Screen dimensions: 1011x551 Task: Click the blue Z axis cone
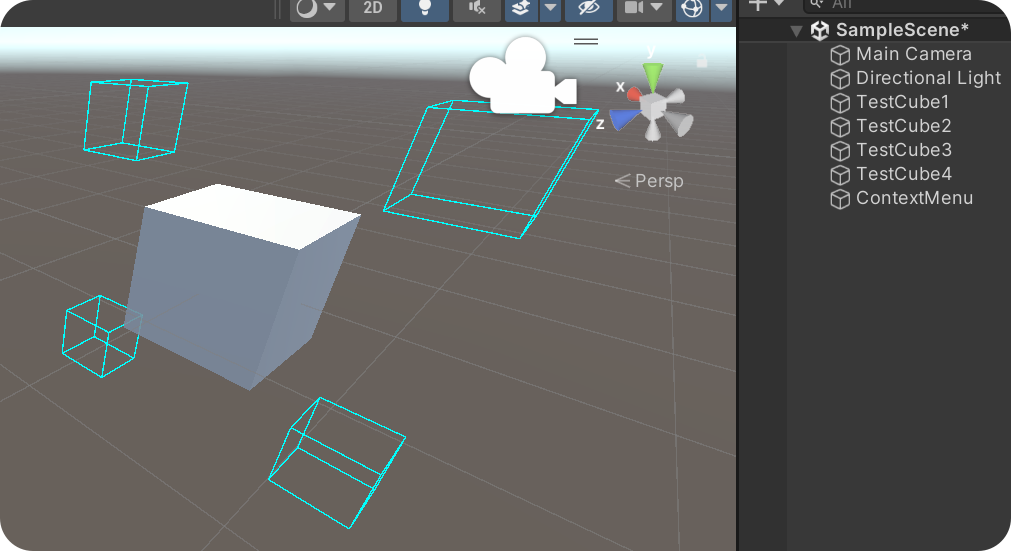click(624, 119)
